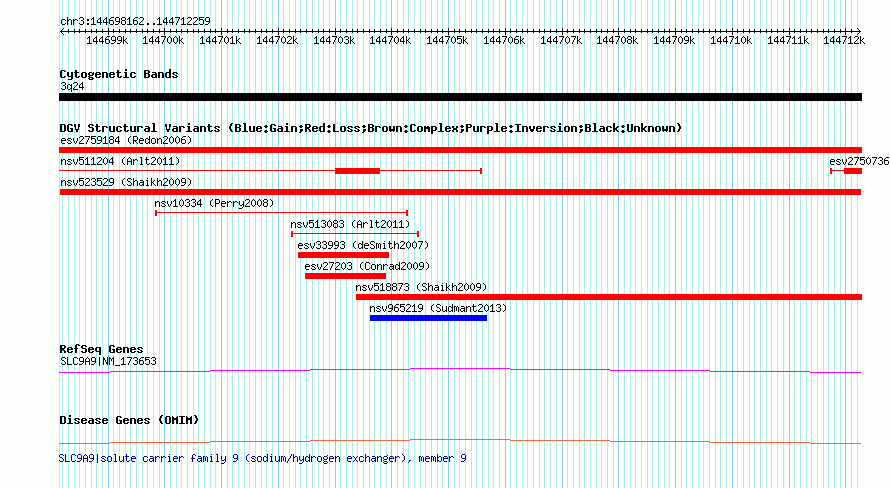Click the 144700k ruler tick label

coord(163,40)
